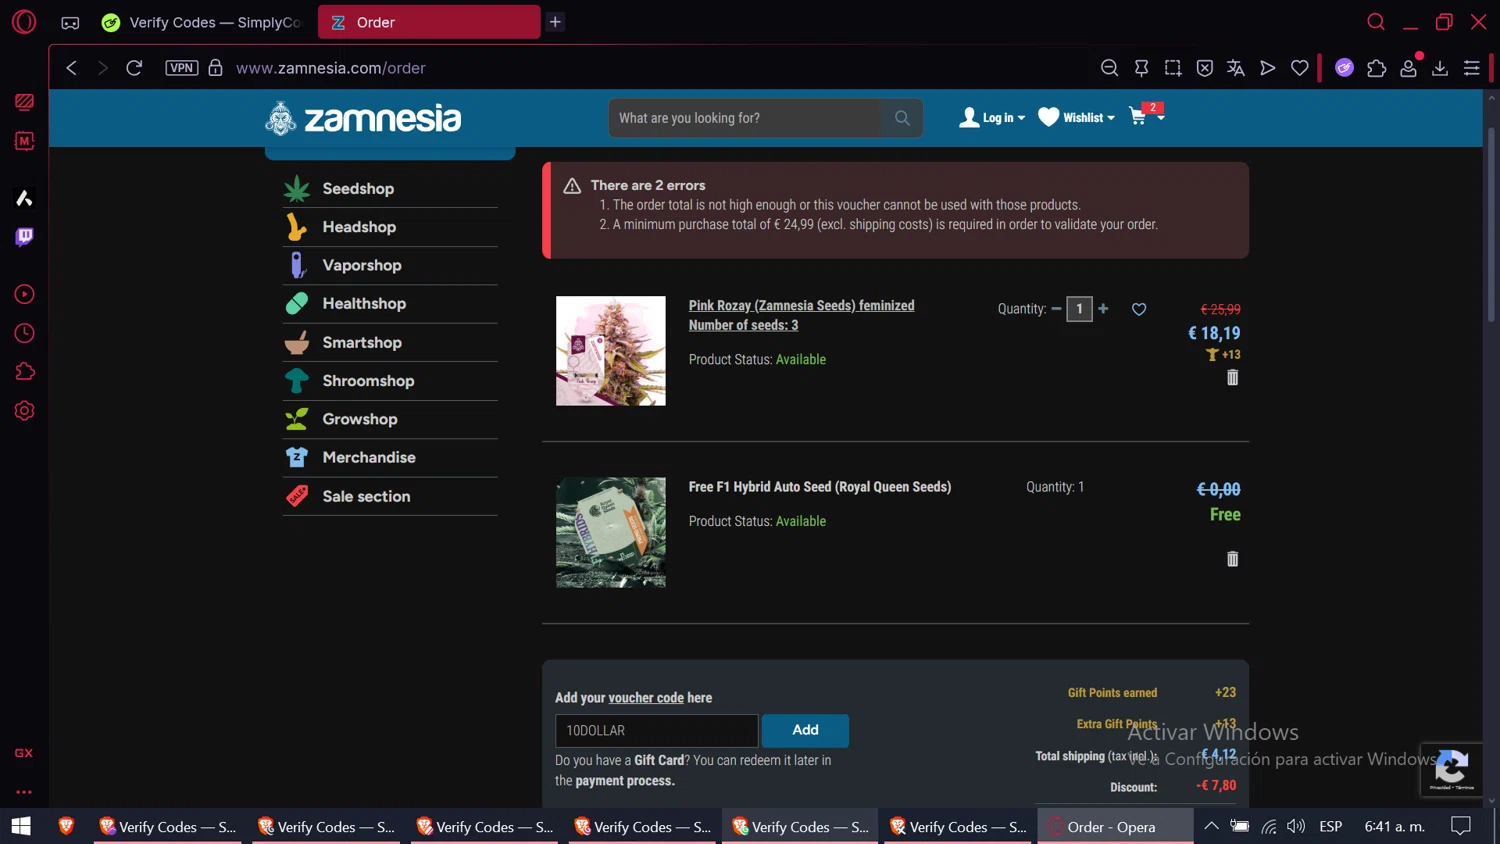Open the shopping cart dropdown
1500x844 pixels.
tap(1146, 116)
